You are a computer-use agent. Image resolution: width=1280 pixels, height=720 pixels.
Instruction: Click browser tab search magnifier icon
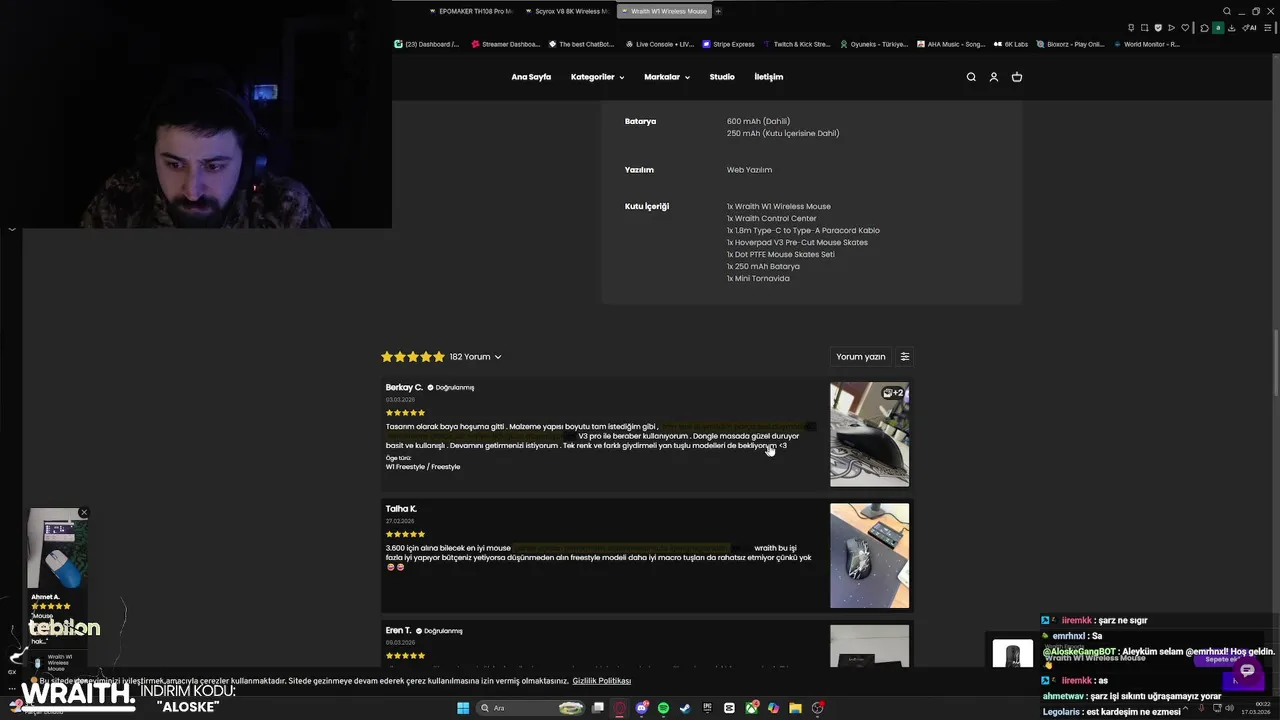(1227, 11)
